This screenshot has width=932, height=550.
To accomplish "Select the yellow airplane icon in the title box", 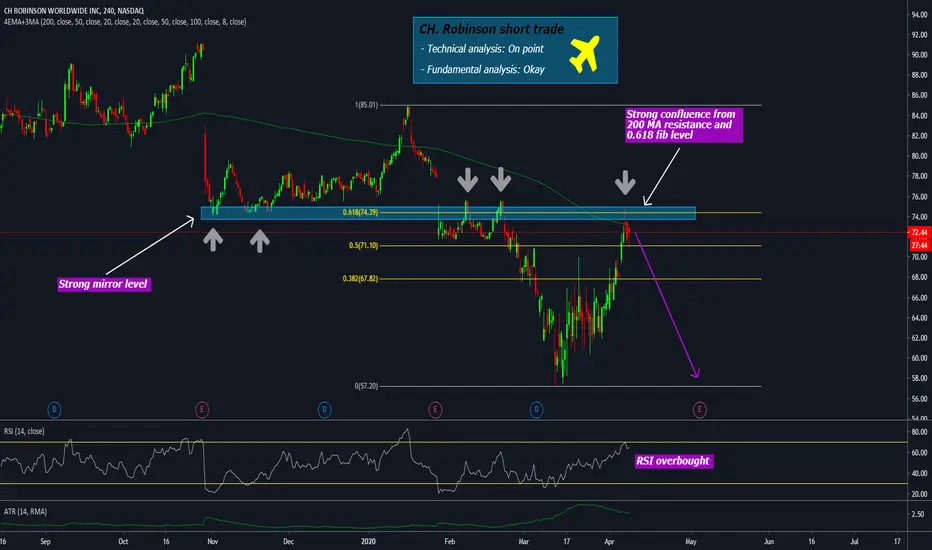I will pos(585,54).
